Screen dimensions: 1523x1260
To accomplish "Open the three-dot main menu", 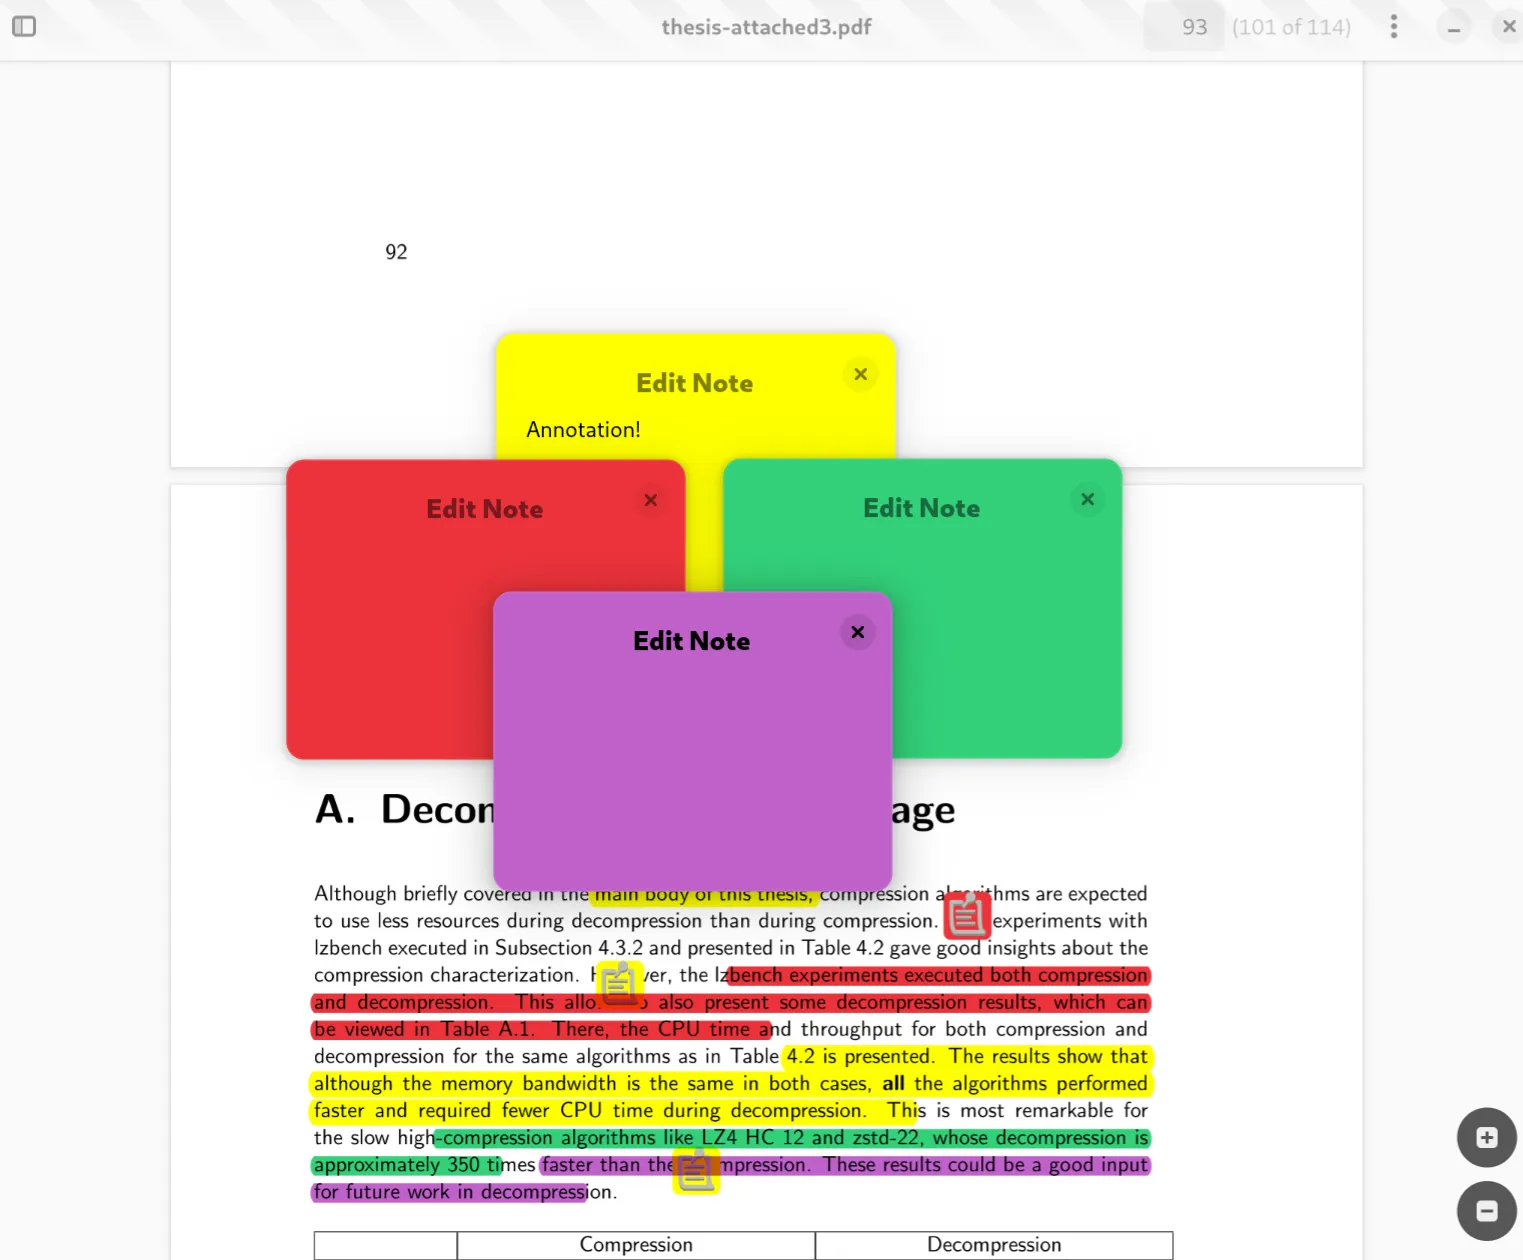I will point(1393,27).
